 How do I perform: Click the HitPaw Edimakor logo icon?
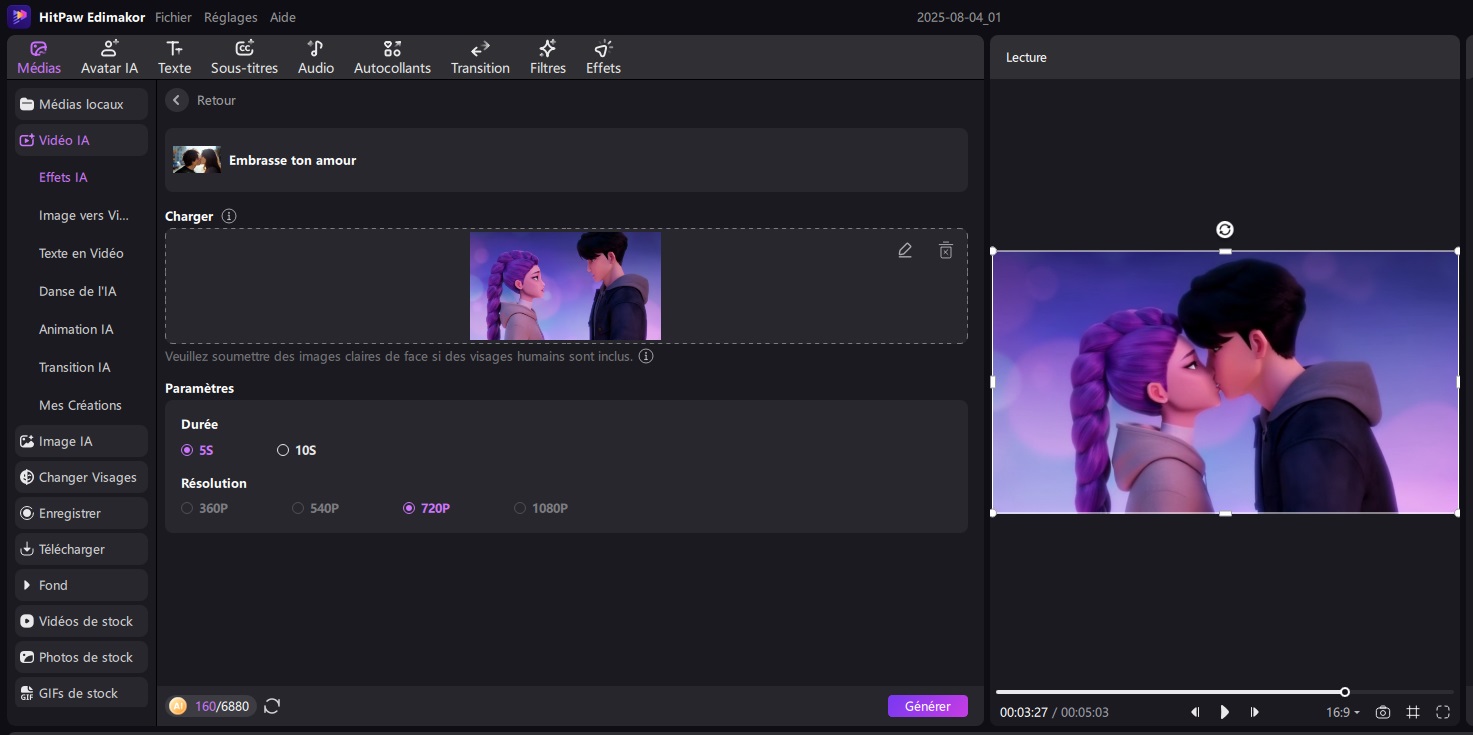click(19, 17)
